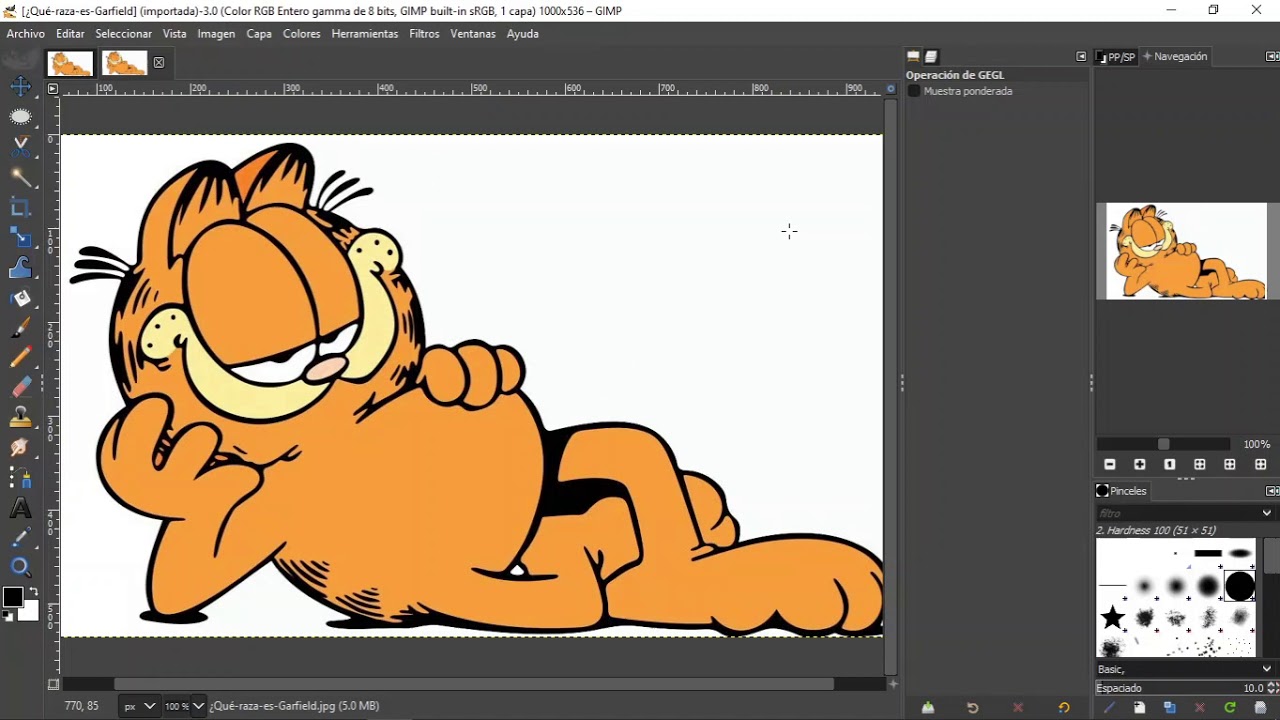This screenshot has height=720, width=1280.
Task: Set navigation zoom to 1:1
Action: (1170, 465)
